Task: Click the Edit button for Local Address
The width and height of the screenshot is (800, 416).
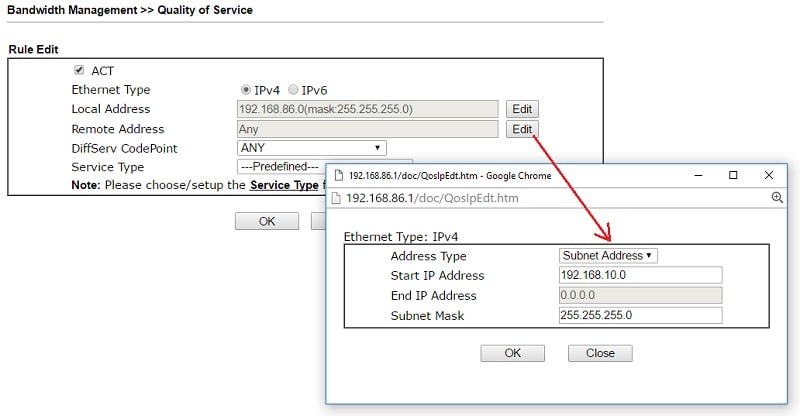Action: point(522,109)
